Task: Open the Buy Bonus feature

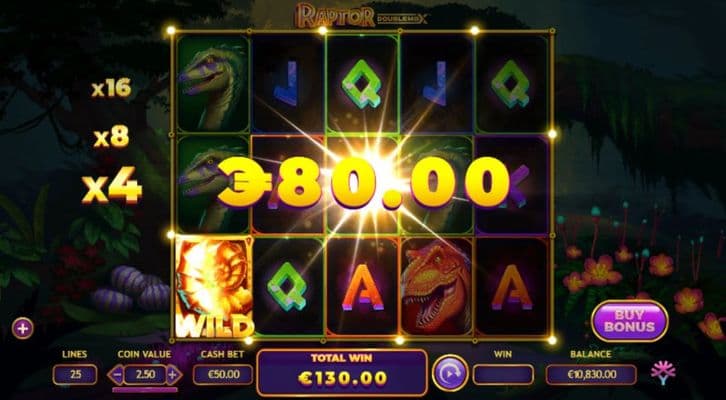Action: coord(629,321)
